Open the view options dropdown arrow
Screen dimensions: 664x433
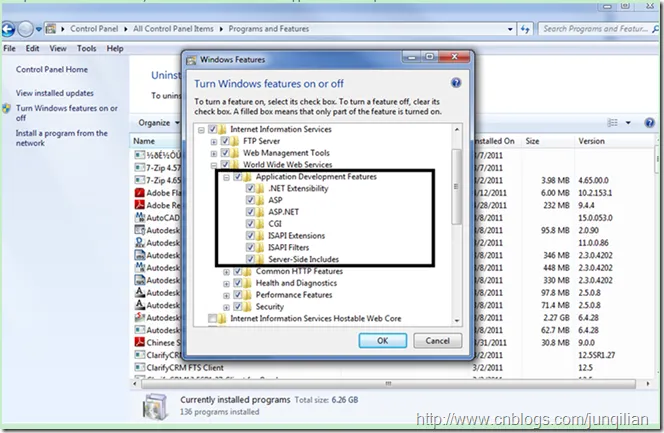pyautogui.click(x=628, y=123)
